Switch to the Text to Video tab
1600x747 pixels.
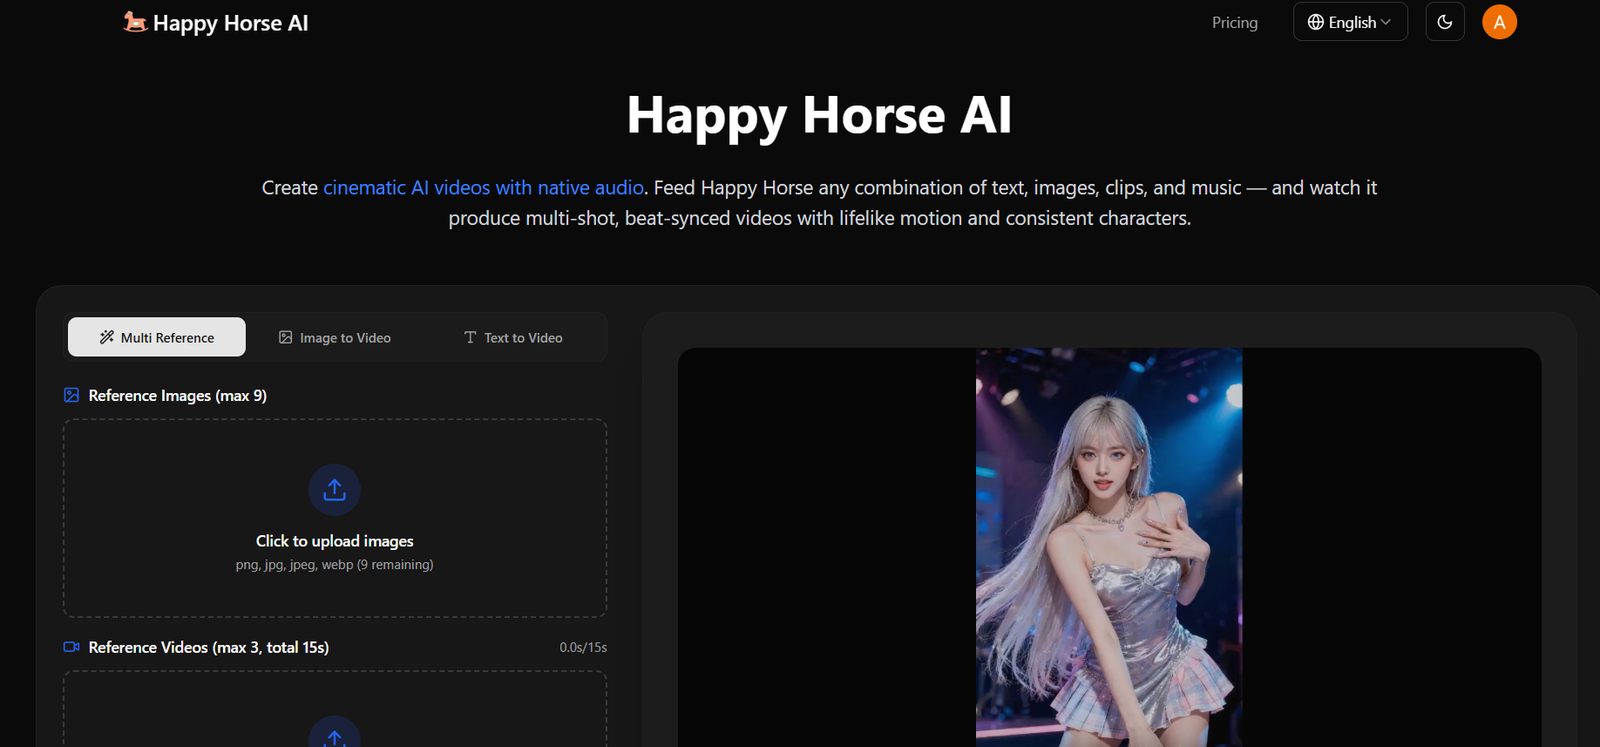(x=513, y=338)
